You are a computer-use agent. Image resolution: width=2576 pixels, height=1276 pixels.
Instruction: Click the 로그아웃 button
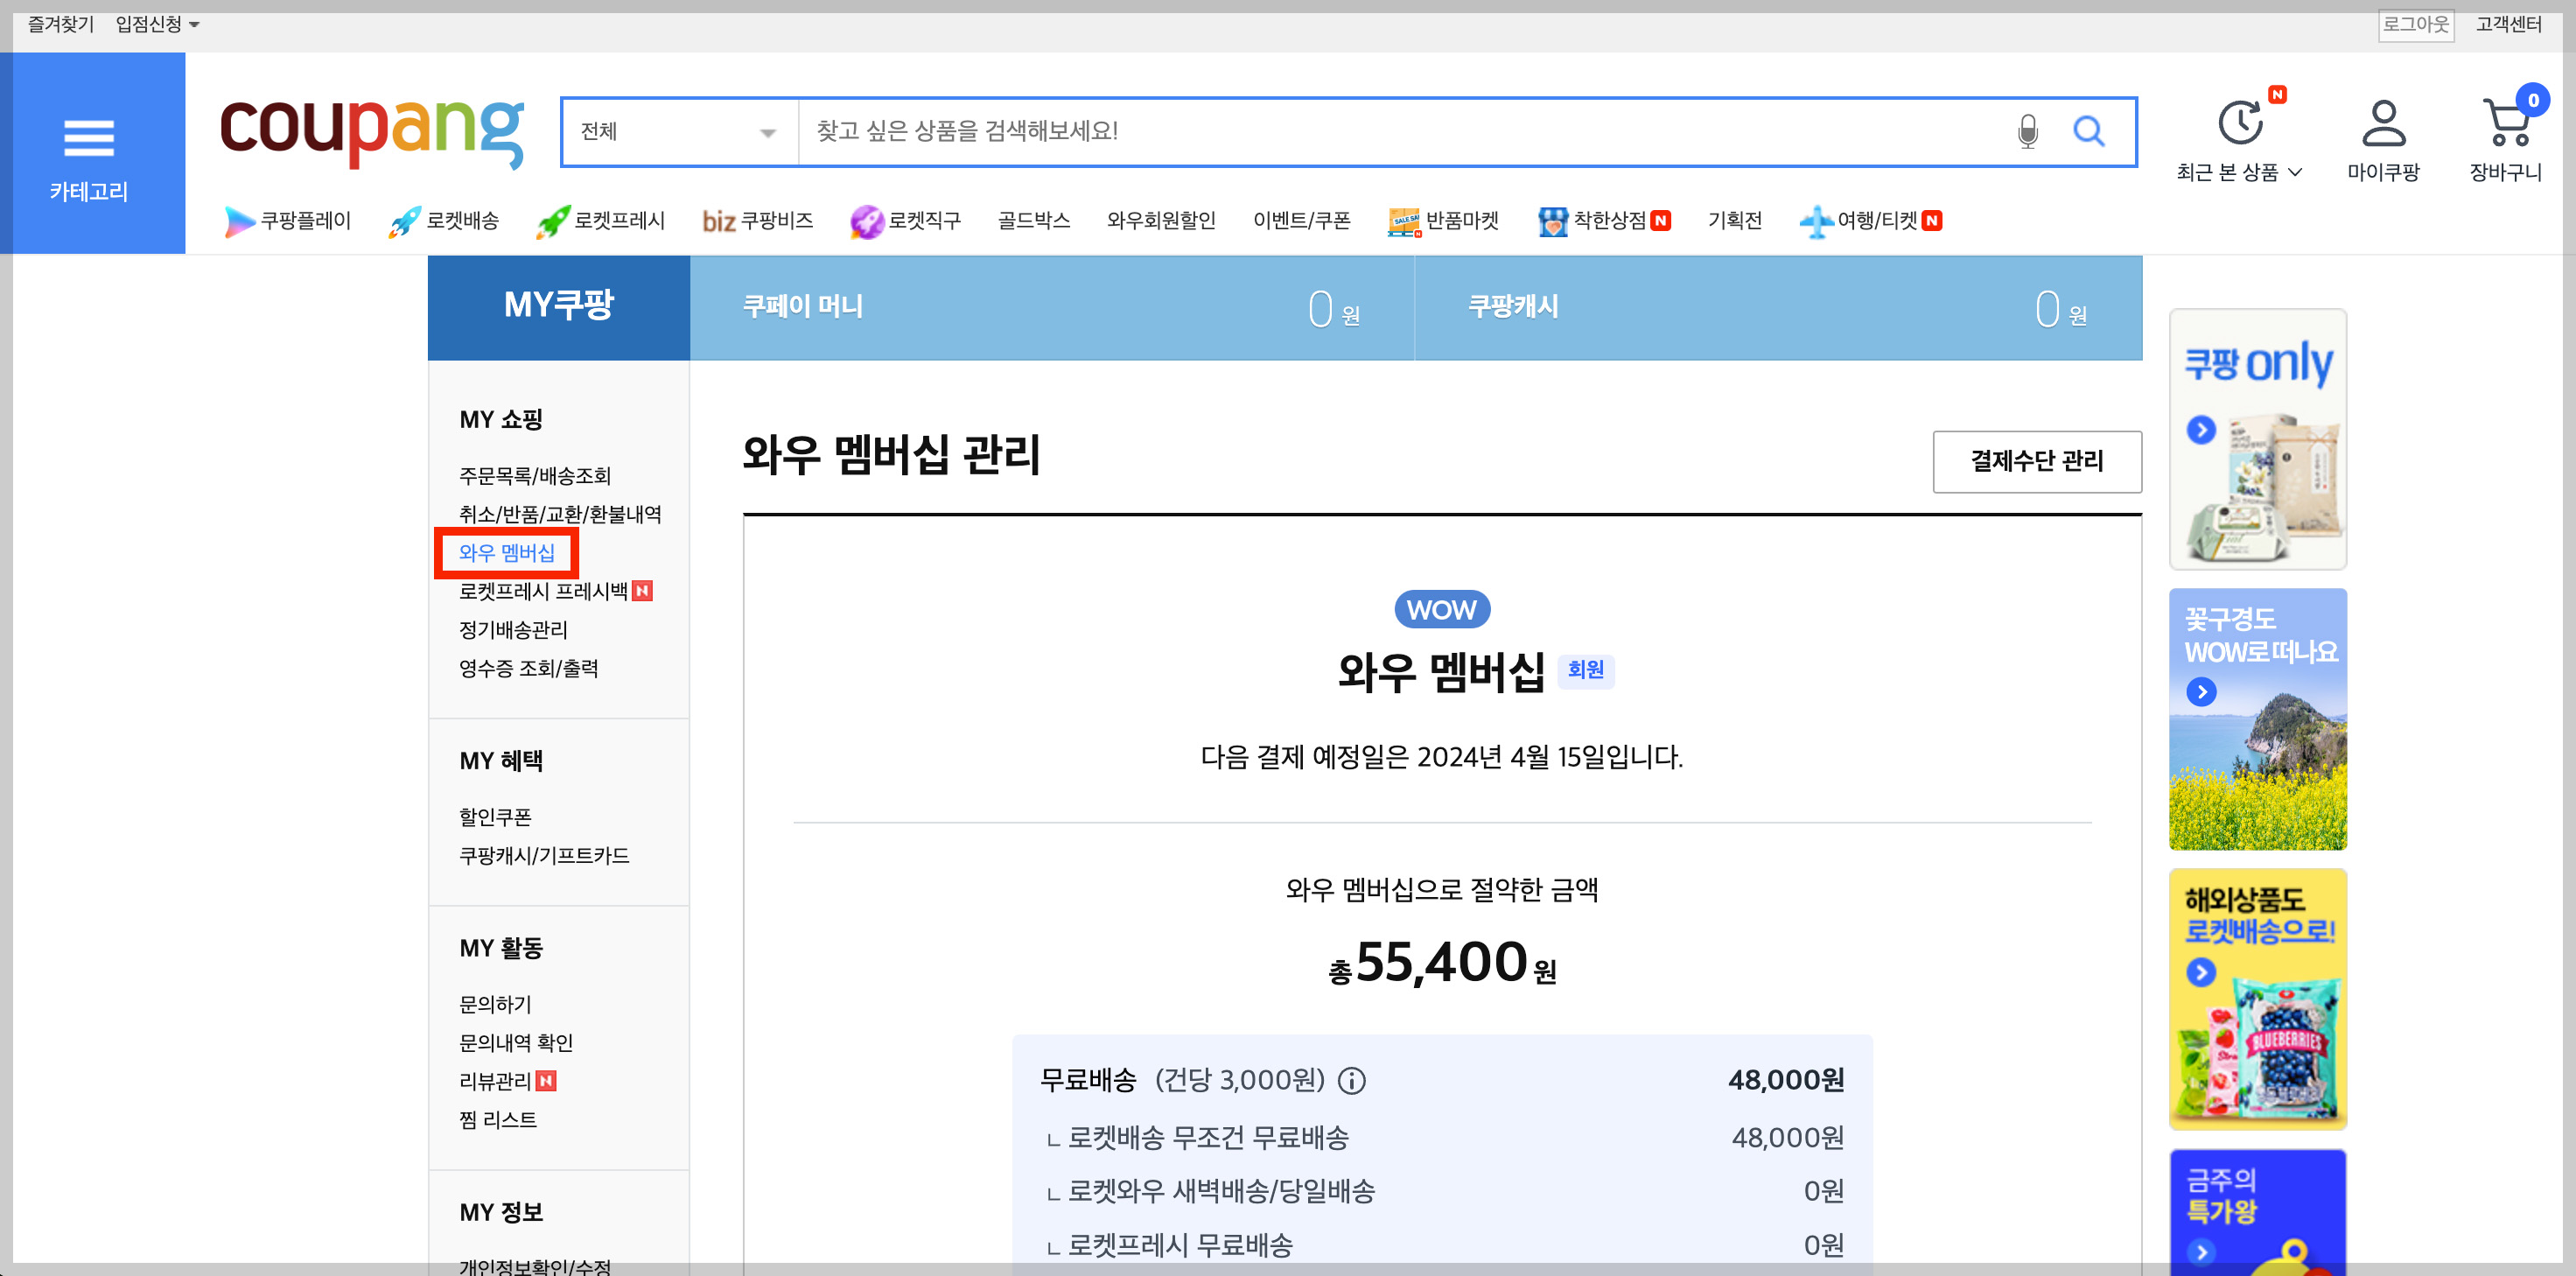coord(2415,24)
